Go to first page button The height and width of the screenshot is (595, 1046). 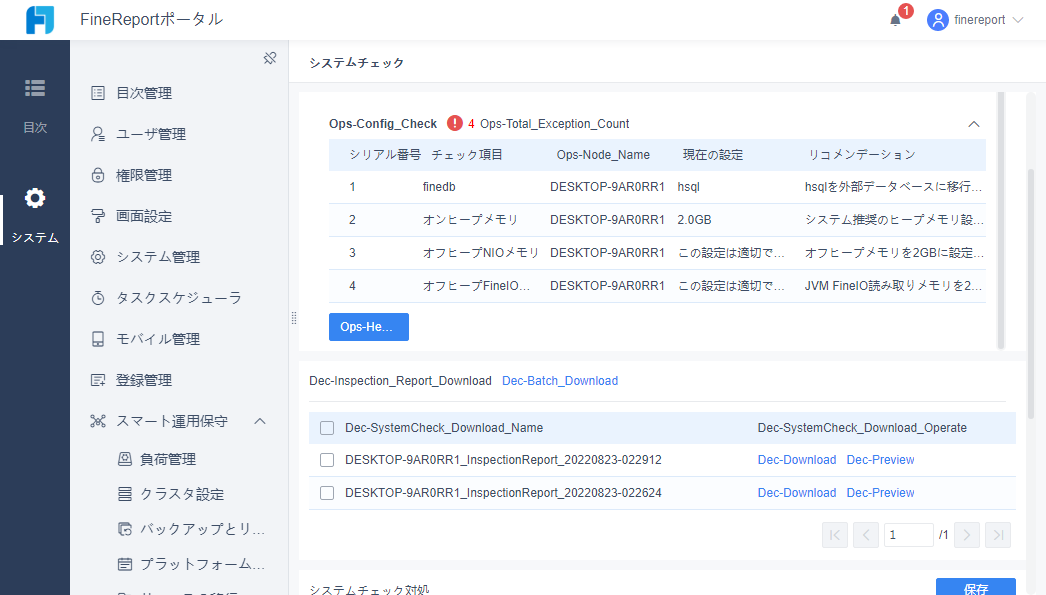coord(835,535)
